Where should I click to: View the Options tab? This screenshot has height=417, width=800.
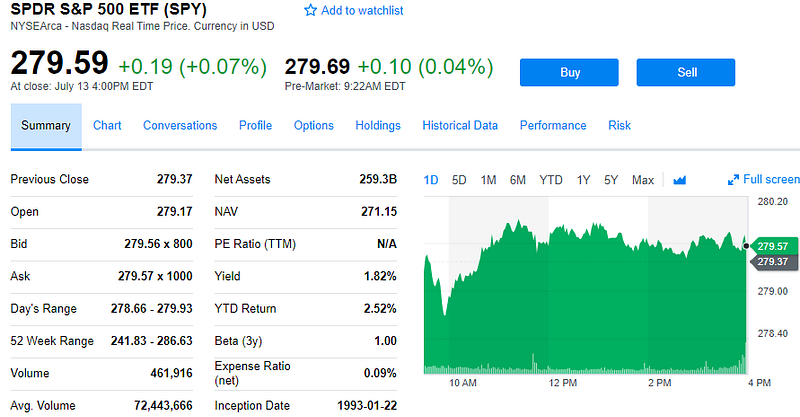click(x=314, y=126)
